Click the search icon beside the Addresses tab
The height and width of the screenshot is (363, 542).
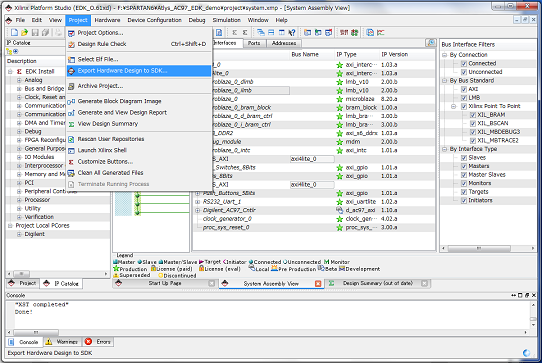click(431, 43)
